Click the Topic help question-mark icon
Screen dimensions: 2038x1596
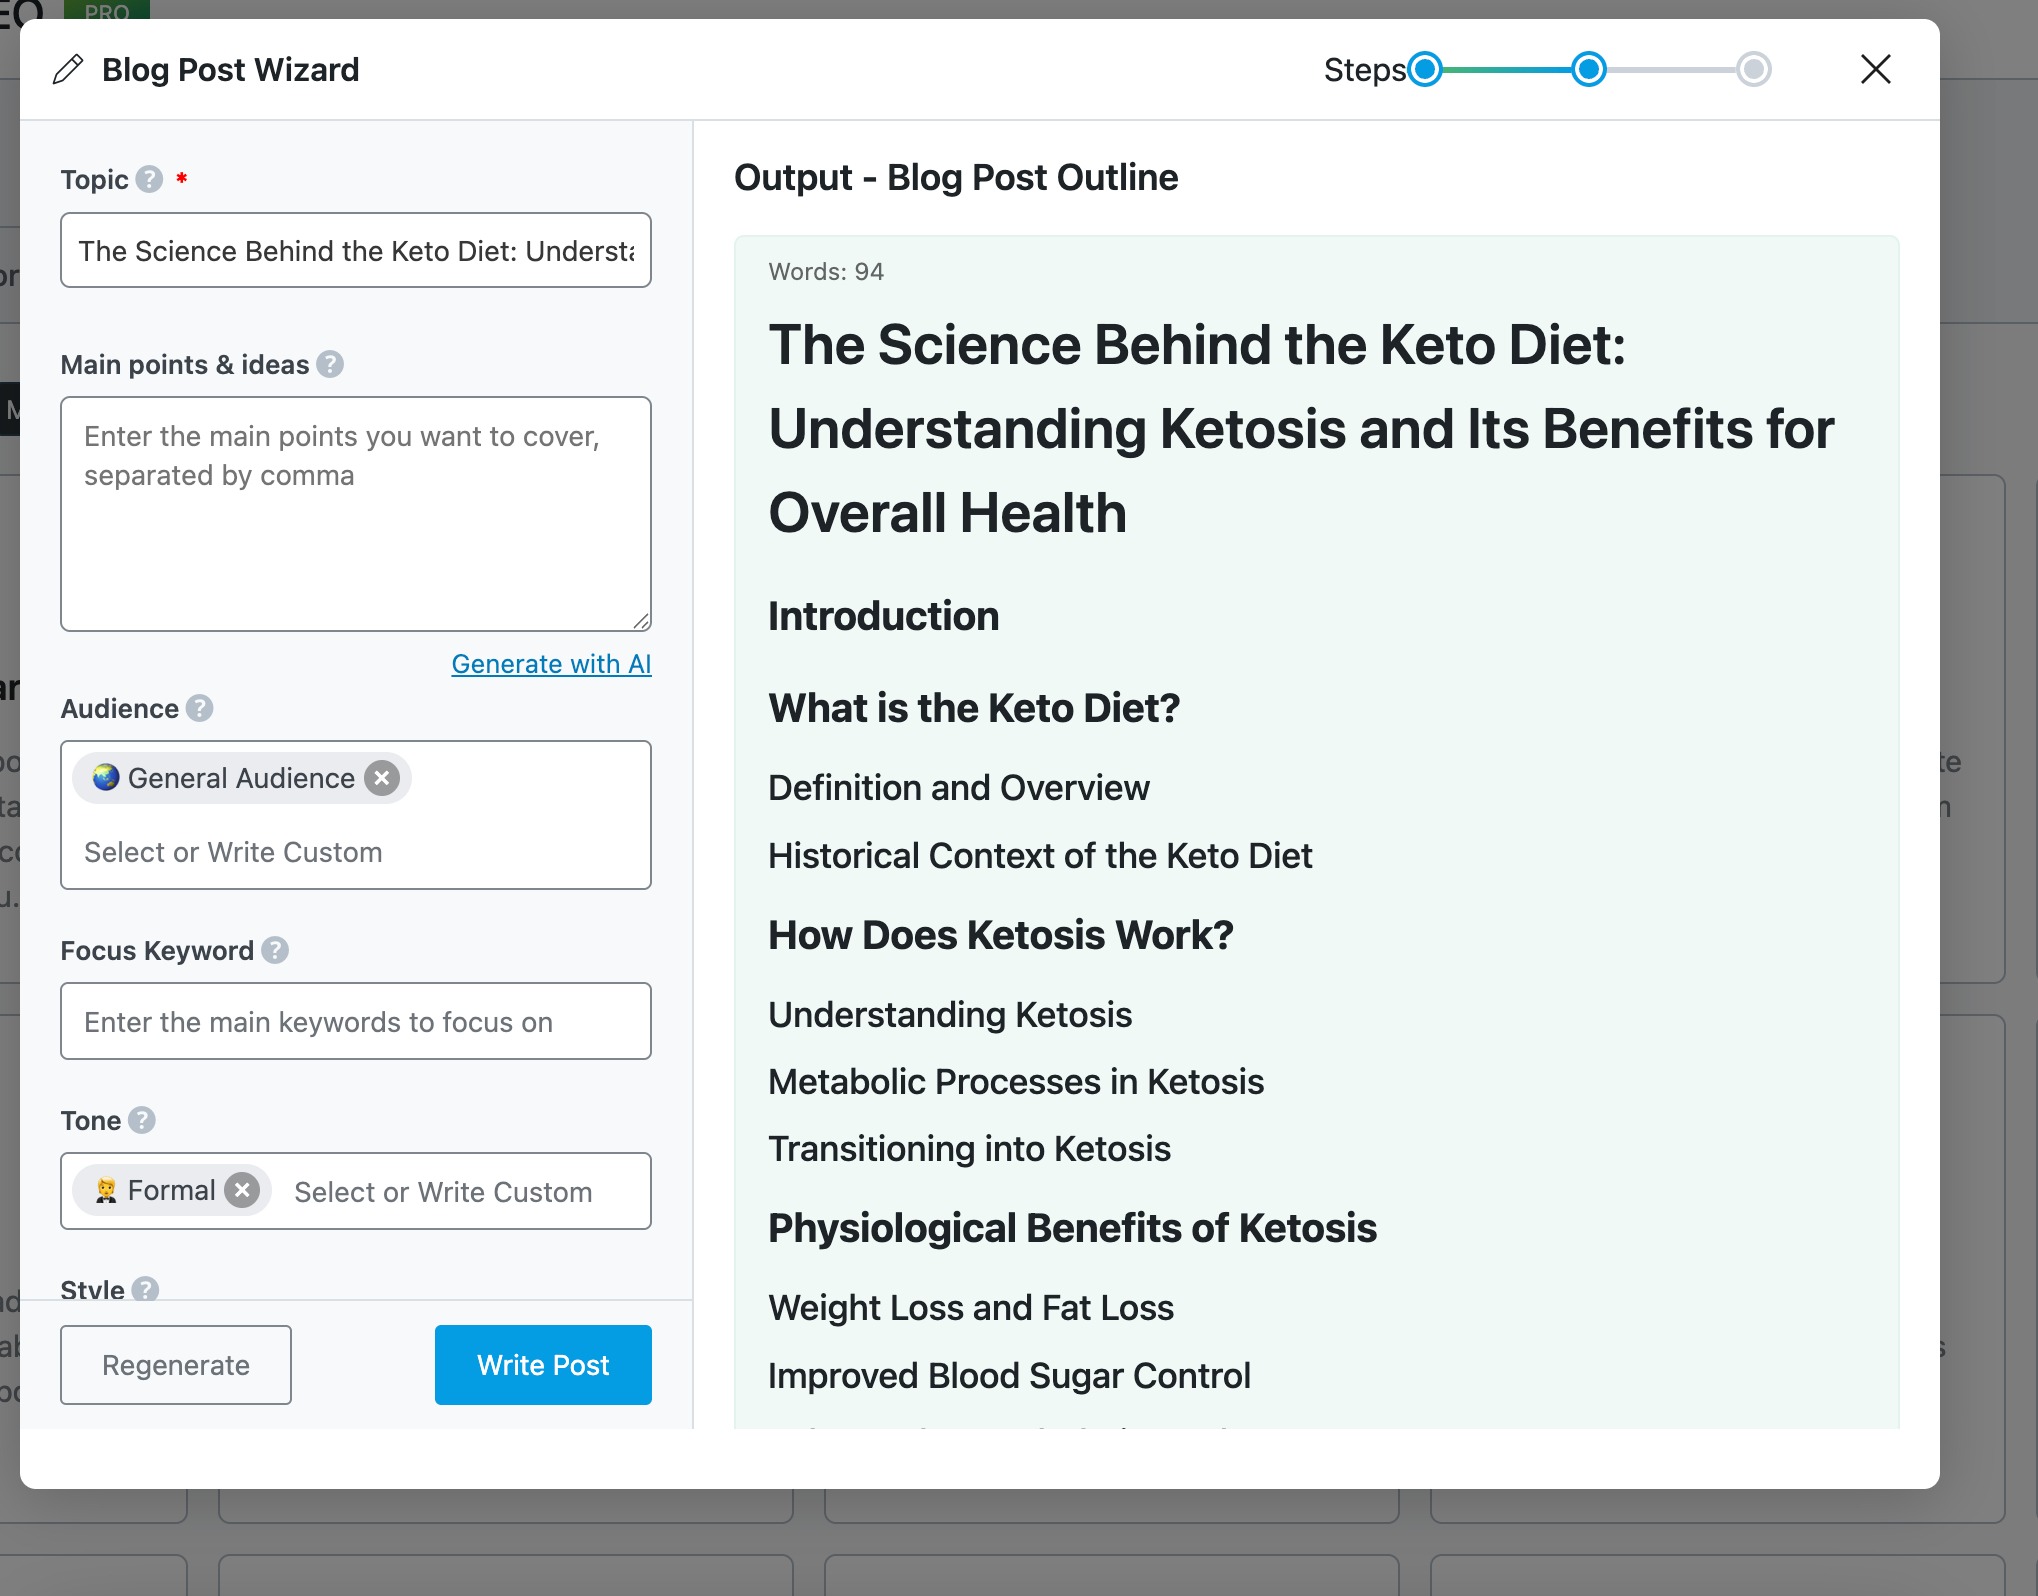149,179
